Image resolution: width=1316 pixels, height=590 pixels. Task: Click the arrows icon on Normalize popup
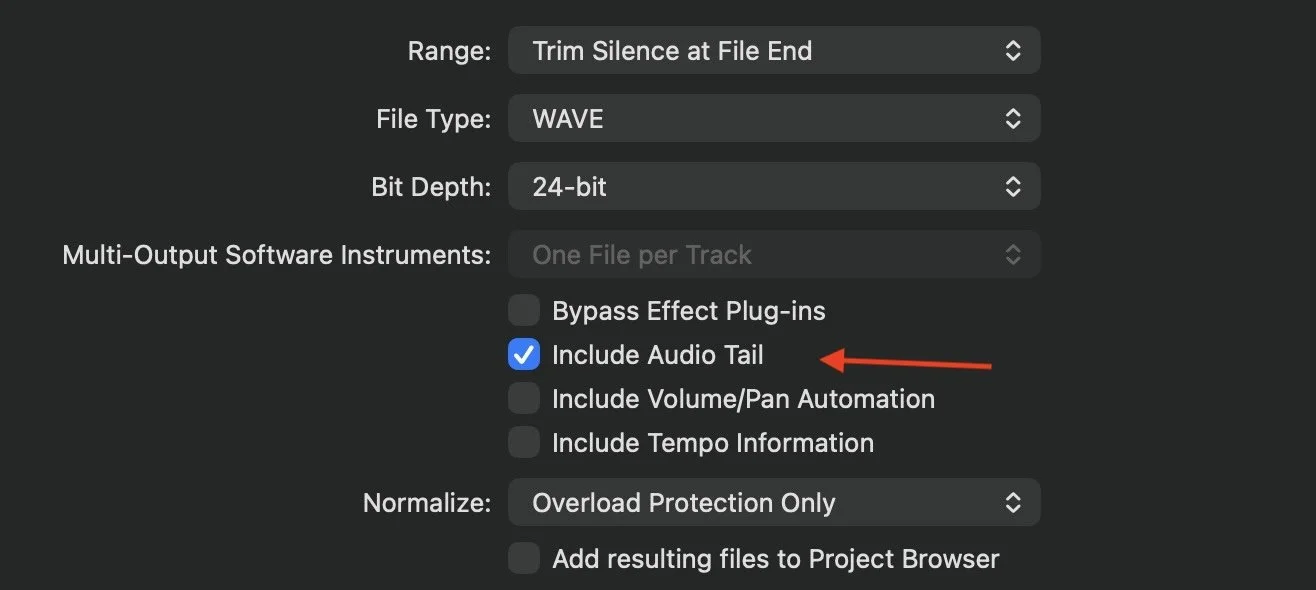(1013, 502)
